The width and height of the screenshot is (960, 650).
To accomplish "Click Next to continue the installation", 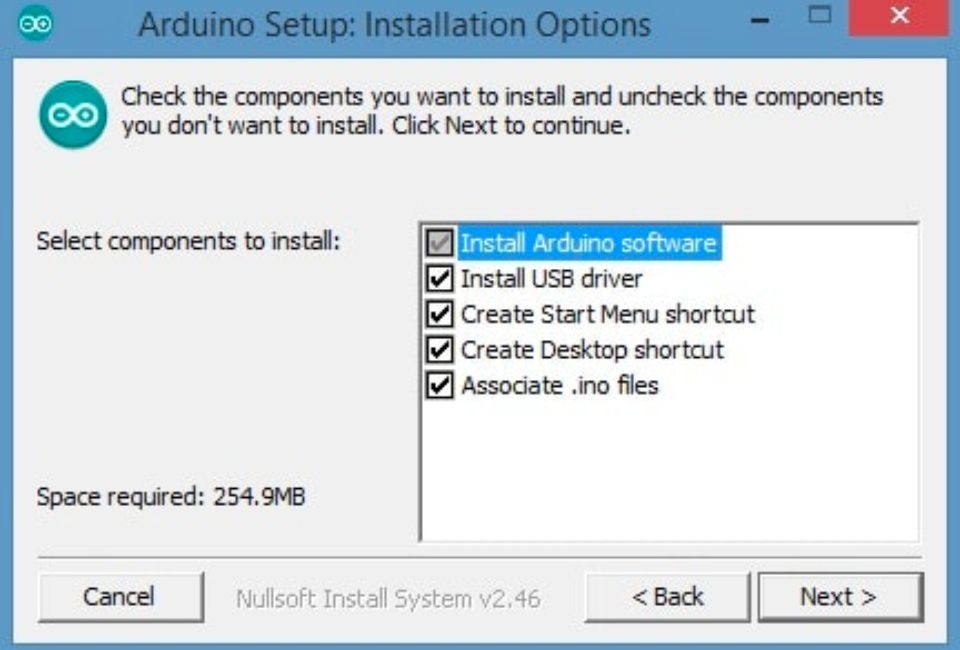I will [840, 597].
